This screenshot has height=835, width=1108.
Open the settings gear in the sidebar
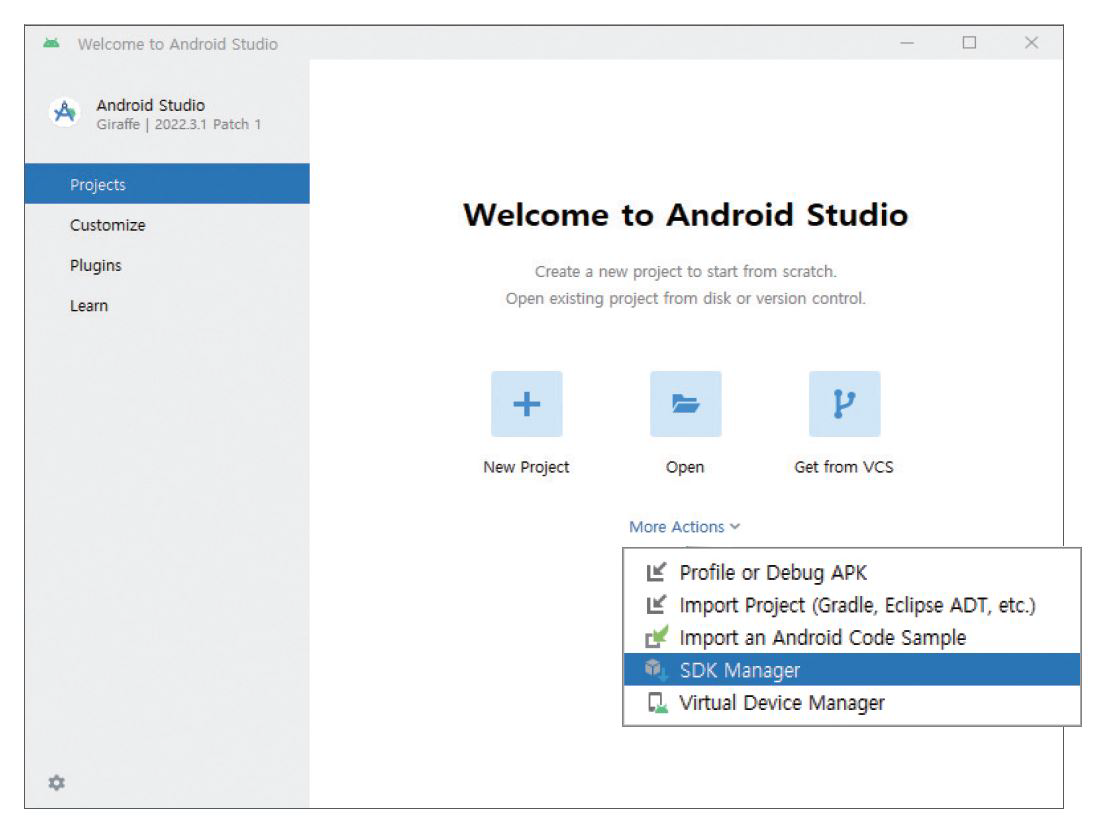coord(57,782)
